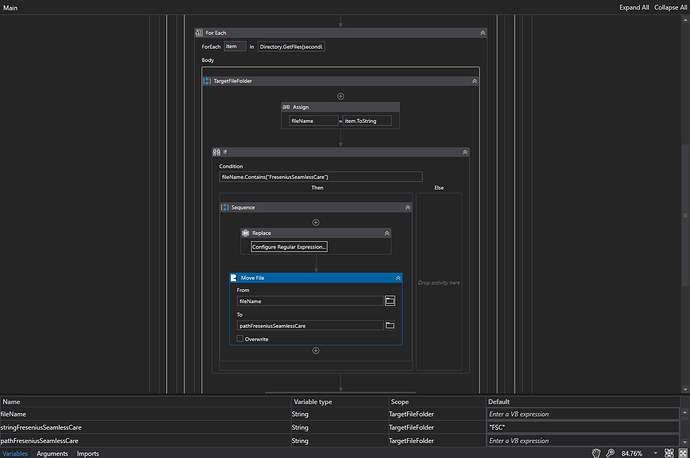The image size is (690, 458).
Task: Edit the If condition expression field
Action: (321, 177)
